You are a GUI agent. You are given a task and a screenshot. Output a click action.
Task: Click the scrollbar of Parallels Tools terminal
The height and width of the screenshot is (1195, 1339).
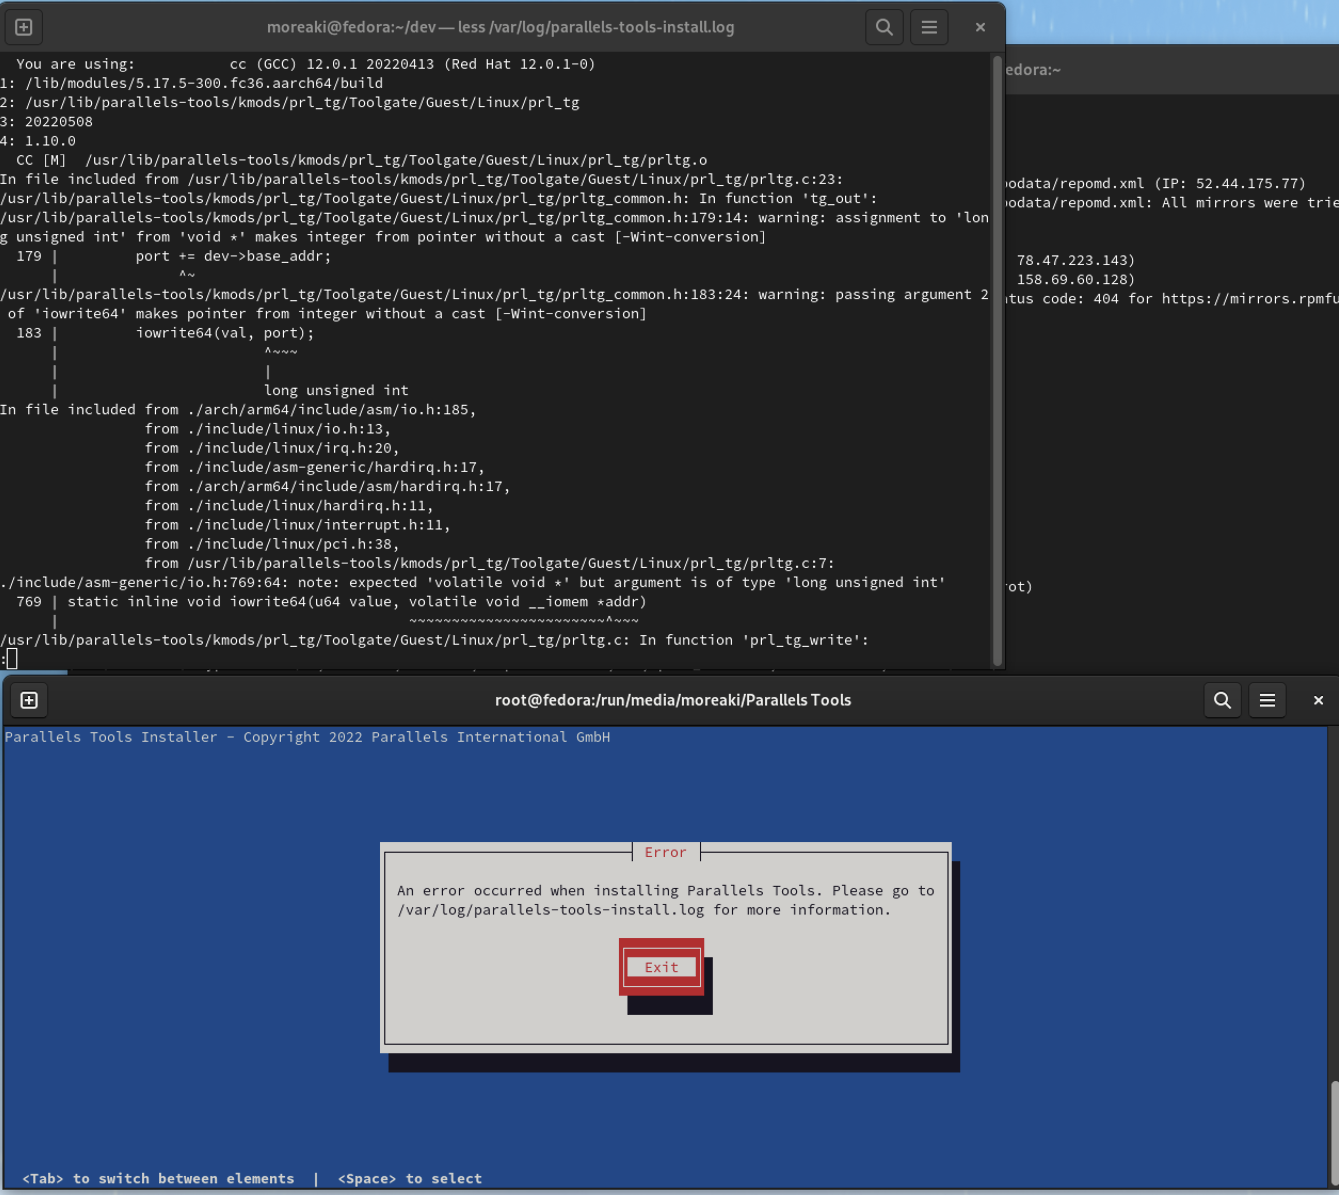[1334, 1135]
